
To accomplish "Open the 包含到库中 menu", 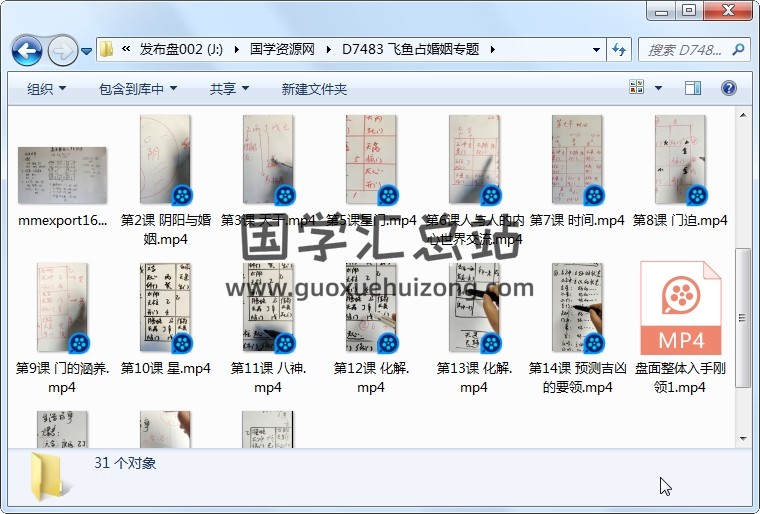I will pyautogui.click(x=138, y=89).
